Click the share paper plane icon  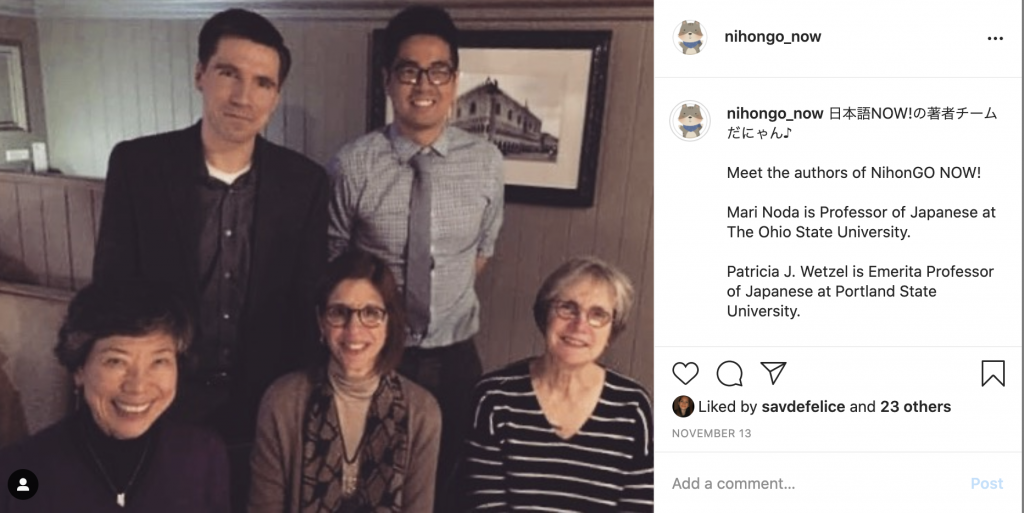[x=773, y=373]
